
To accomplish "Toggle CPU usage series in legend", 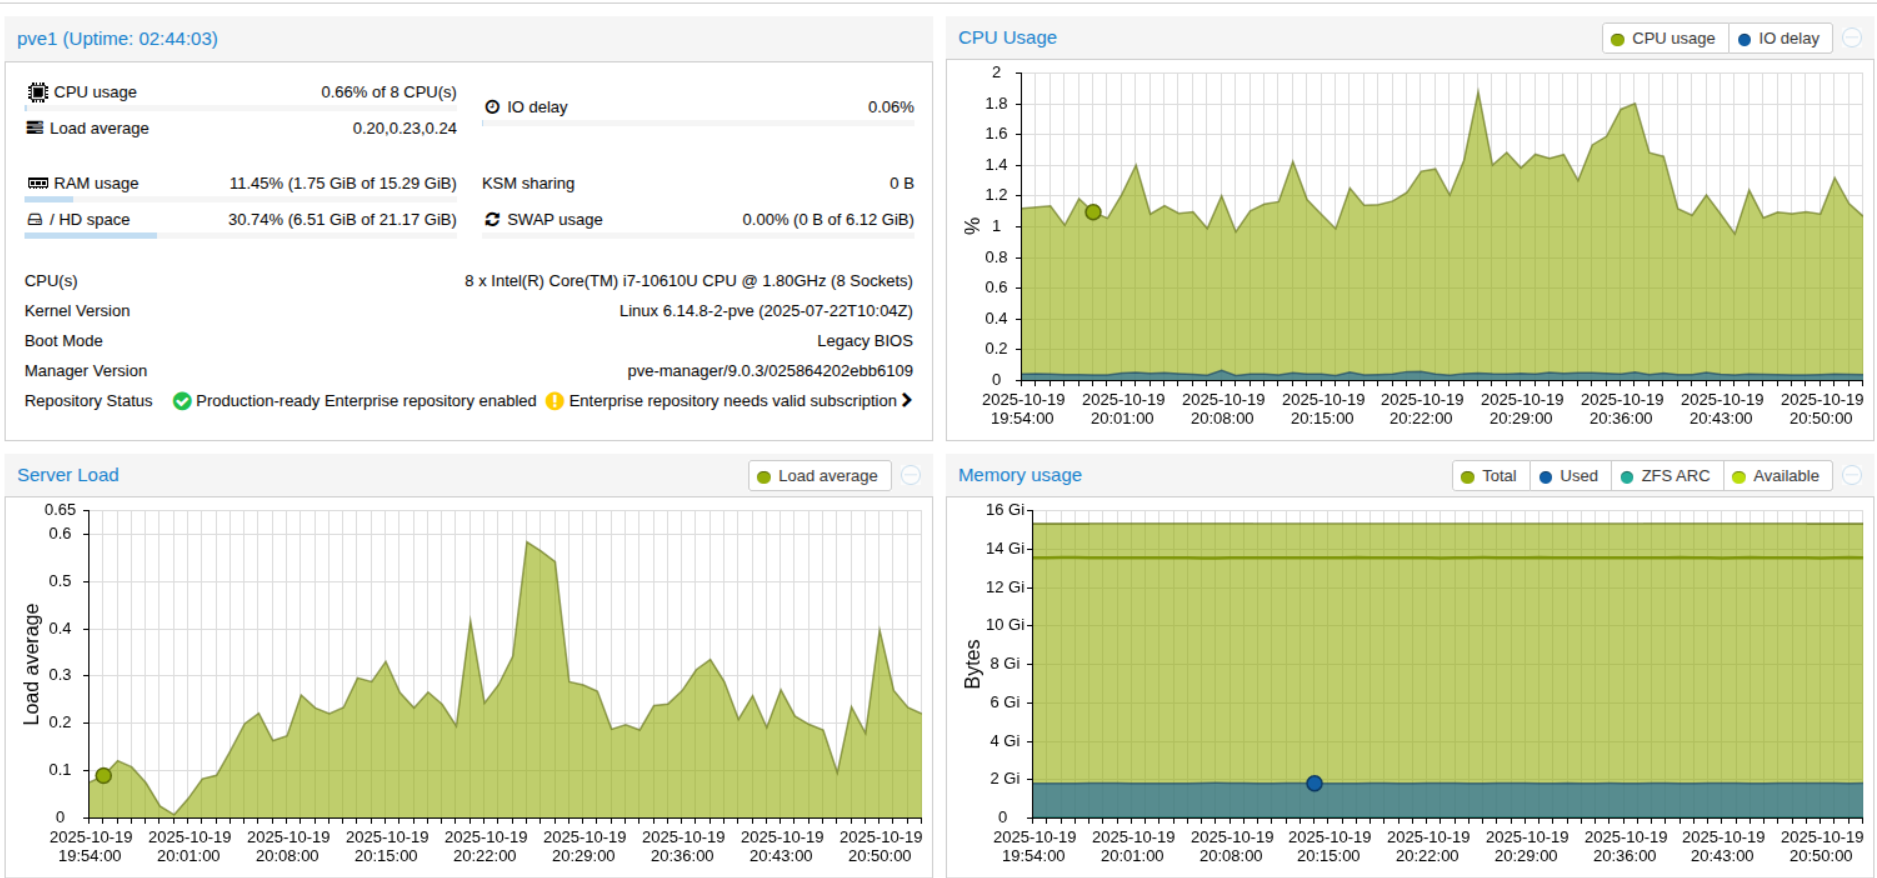I will 1664,39.
